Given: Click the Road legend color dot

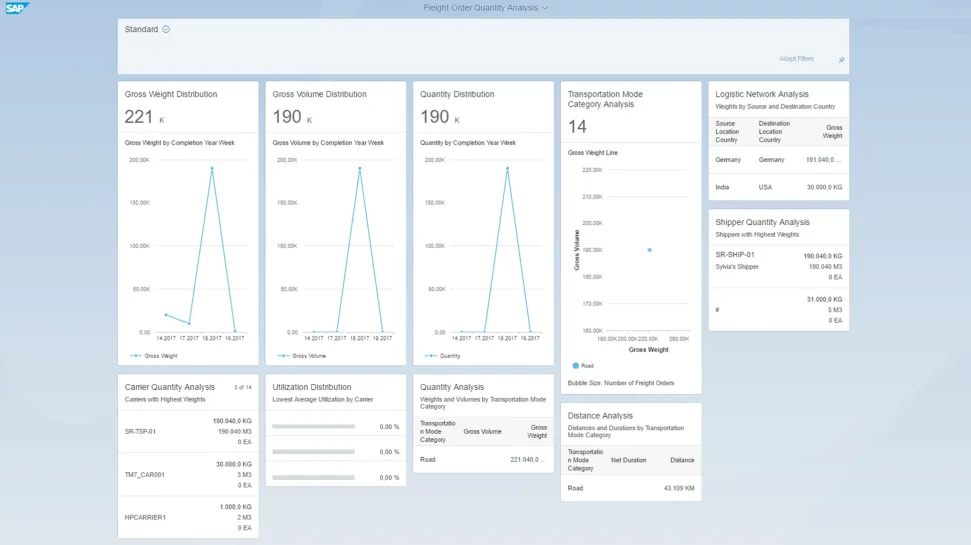Looking at the screenshot, I should pos(575,366).
